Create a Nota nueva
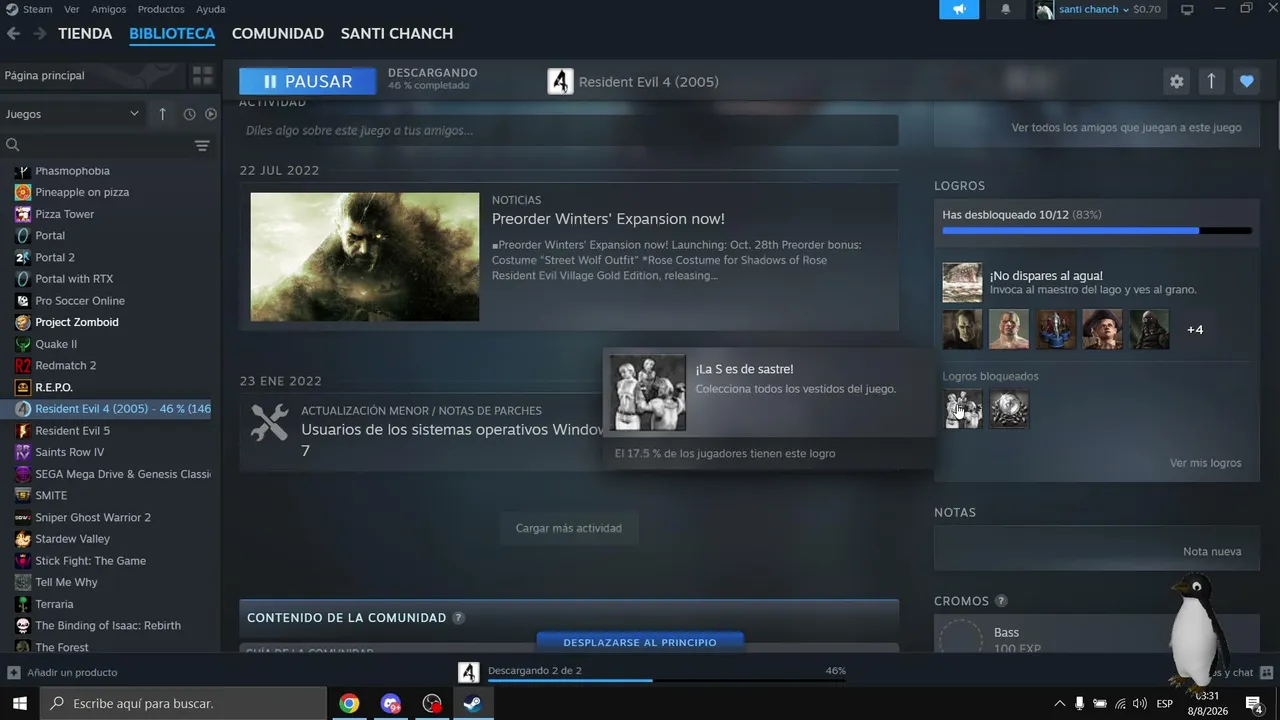This screenshot has width=1280, height=720. click(1212, 551)
